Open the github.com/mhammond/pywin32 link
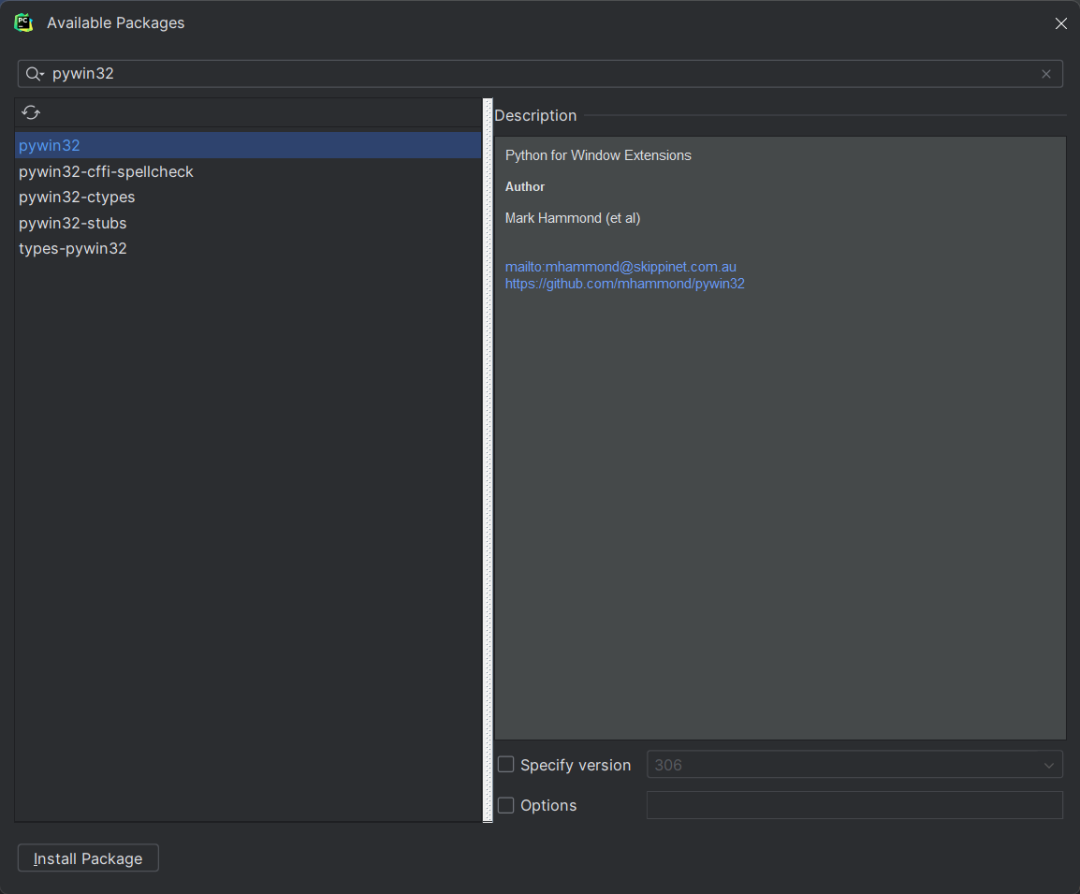The image size is (1080, 894). point(625,284)
